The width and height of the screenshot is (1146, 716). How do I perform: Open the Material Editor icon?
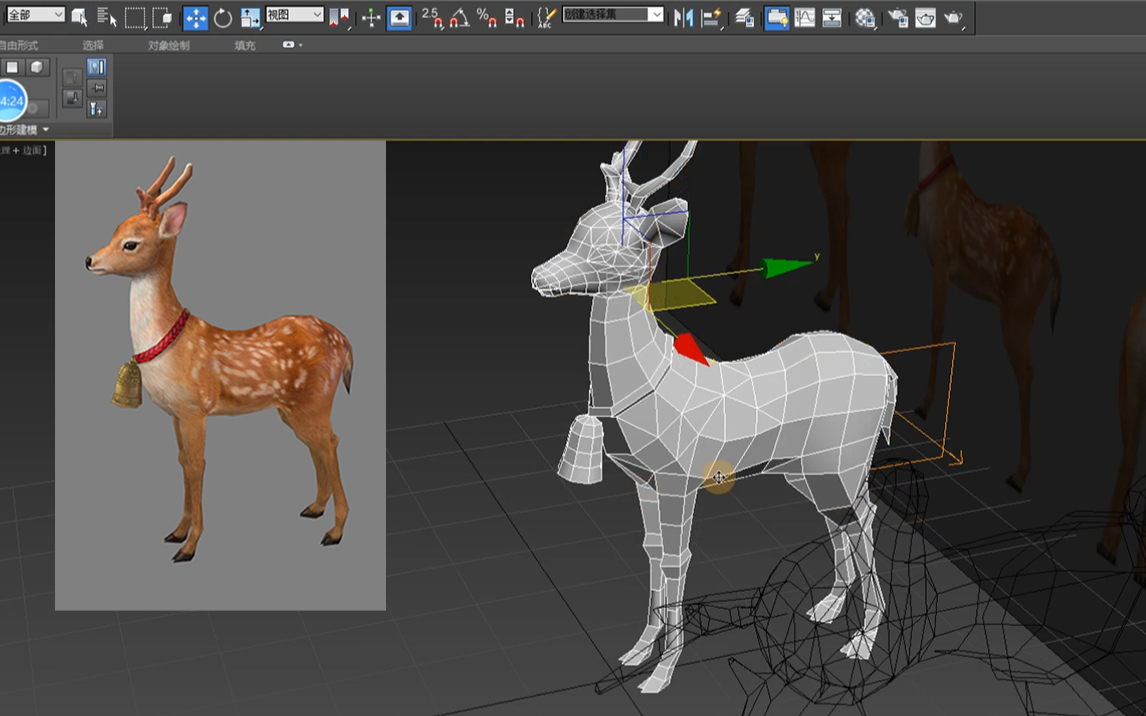(865, 18)
